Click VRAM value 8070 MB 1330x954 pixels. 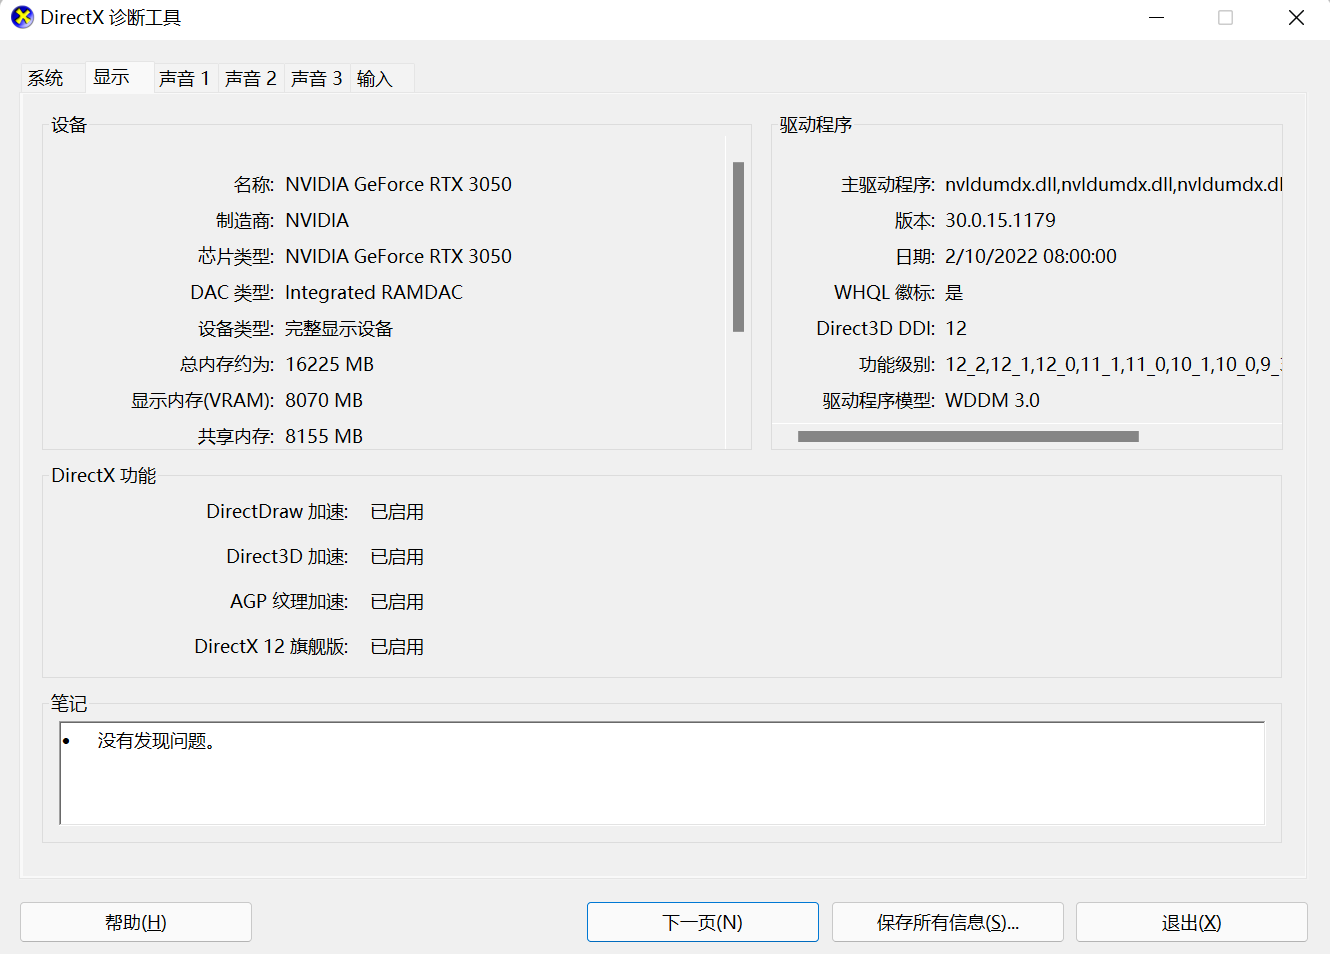[324, 400]
